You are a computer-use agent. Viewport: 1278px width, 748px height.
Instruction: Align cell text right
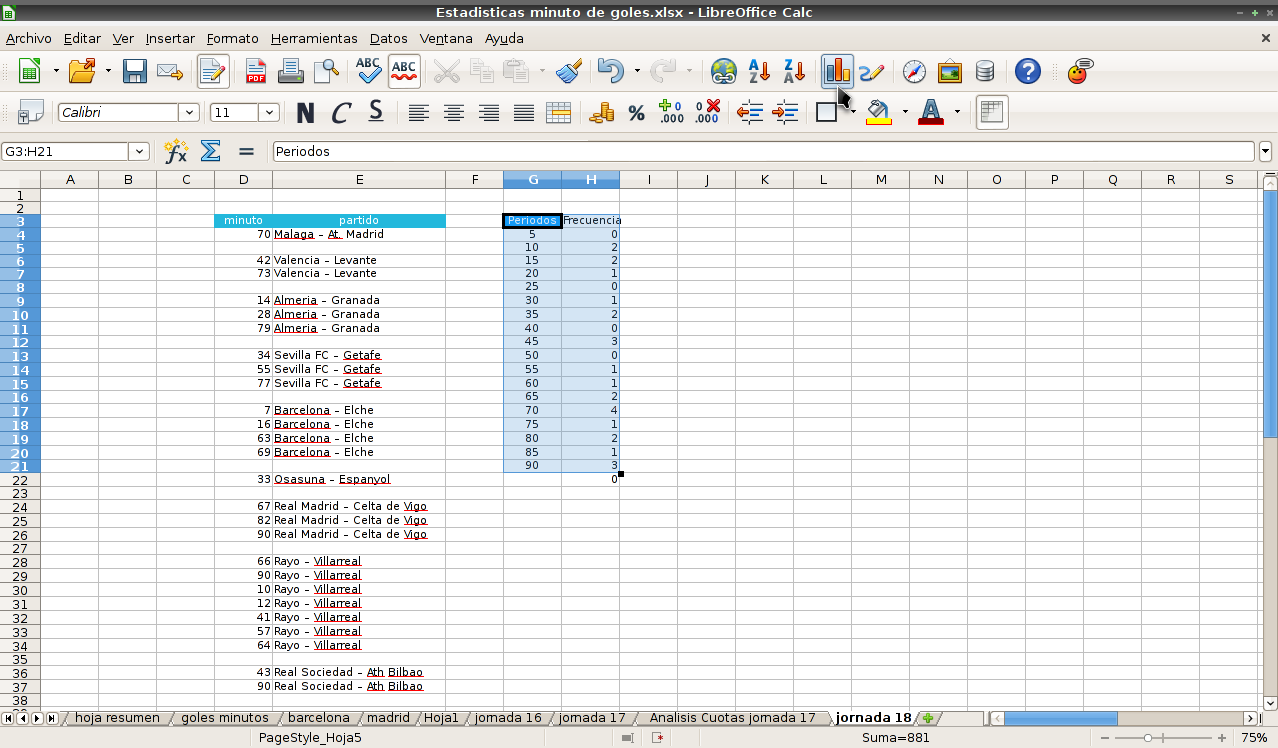pos(489,113)
